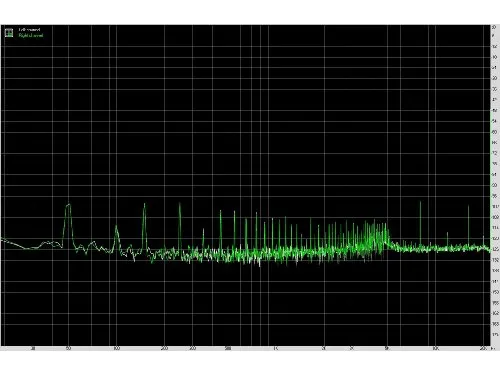The image size is (500, 375).
Task: Click the tall isolated peak near 8 kHz
Action: (420, 223)
